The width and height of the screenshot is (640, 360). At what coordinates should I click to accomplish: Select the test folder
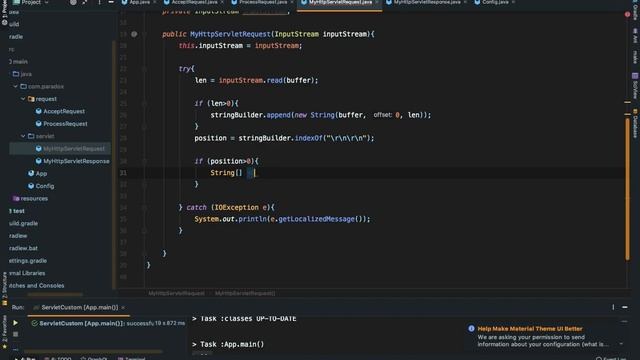point(17,211)
